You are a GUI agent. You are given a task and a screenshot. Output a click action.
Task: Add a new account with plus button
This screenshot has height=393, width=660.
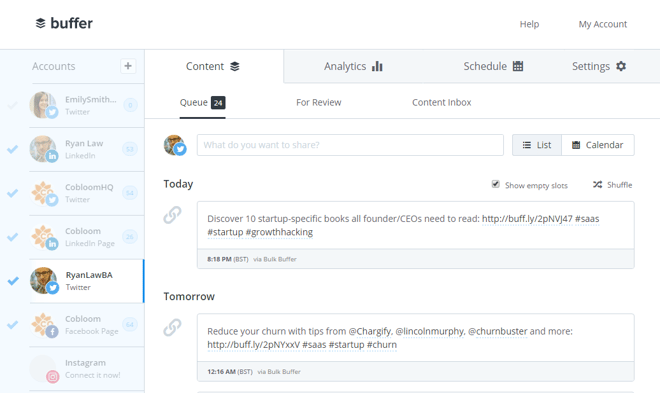point(128,66)
